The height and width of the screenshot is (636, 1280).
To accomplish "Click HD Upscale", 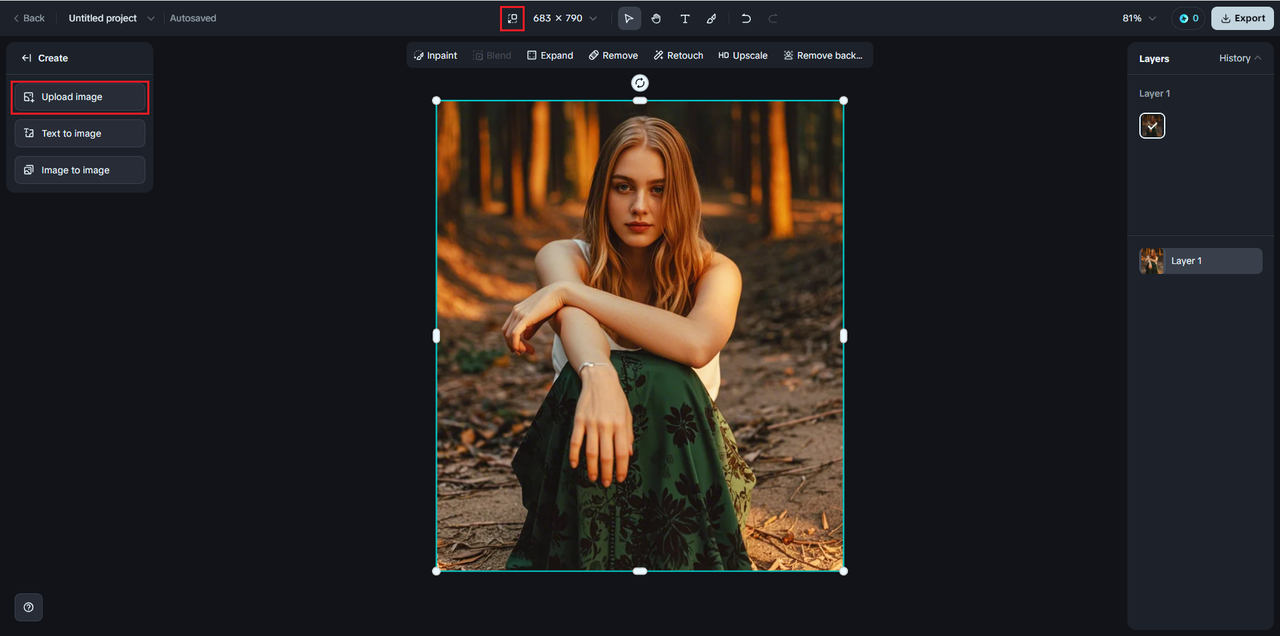I will (743, 55).
